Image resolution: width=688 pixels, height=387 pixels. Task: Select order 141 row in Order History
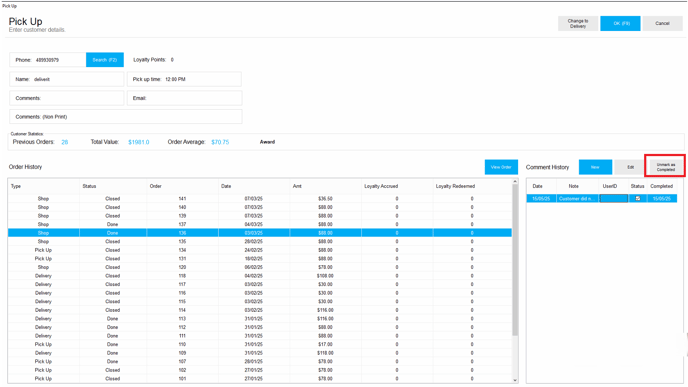point(260,199)
